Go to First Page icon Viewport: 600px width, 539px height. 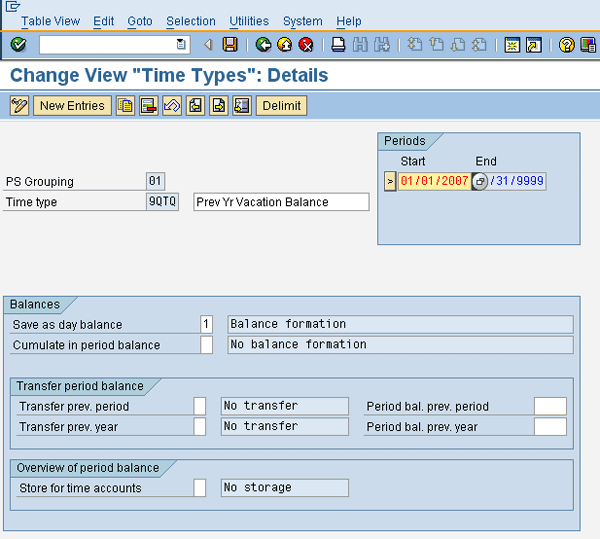point(414,45)
